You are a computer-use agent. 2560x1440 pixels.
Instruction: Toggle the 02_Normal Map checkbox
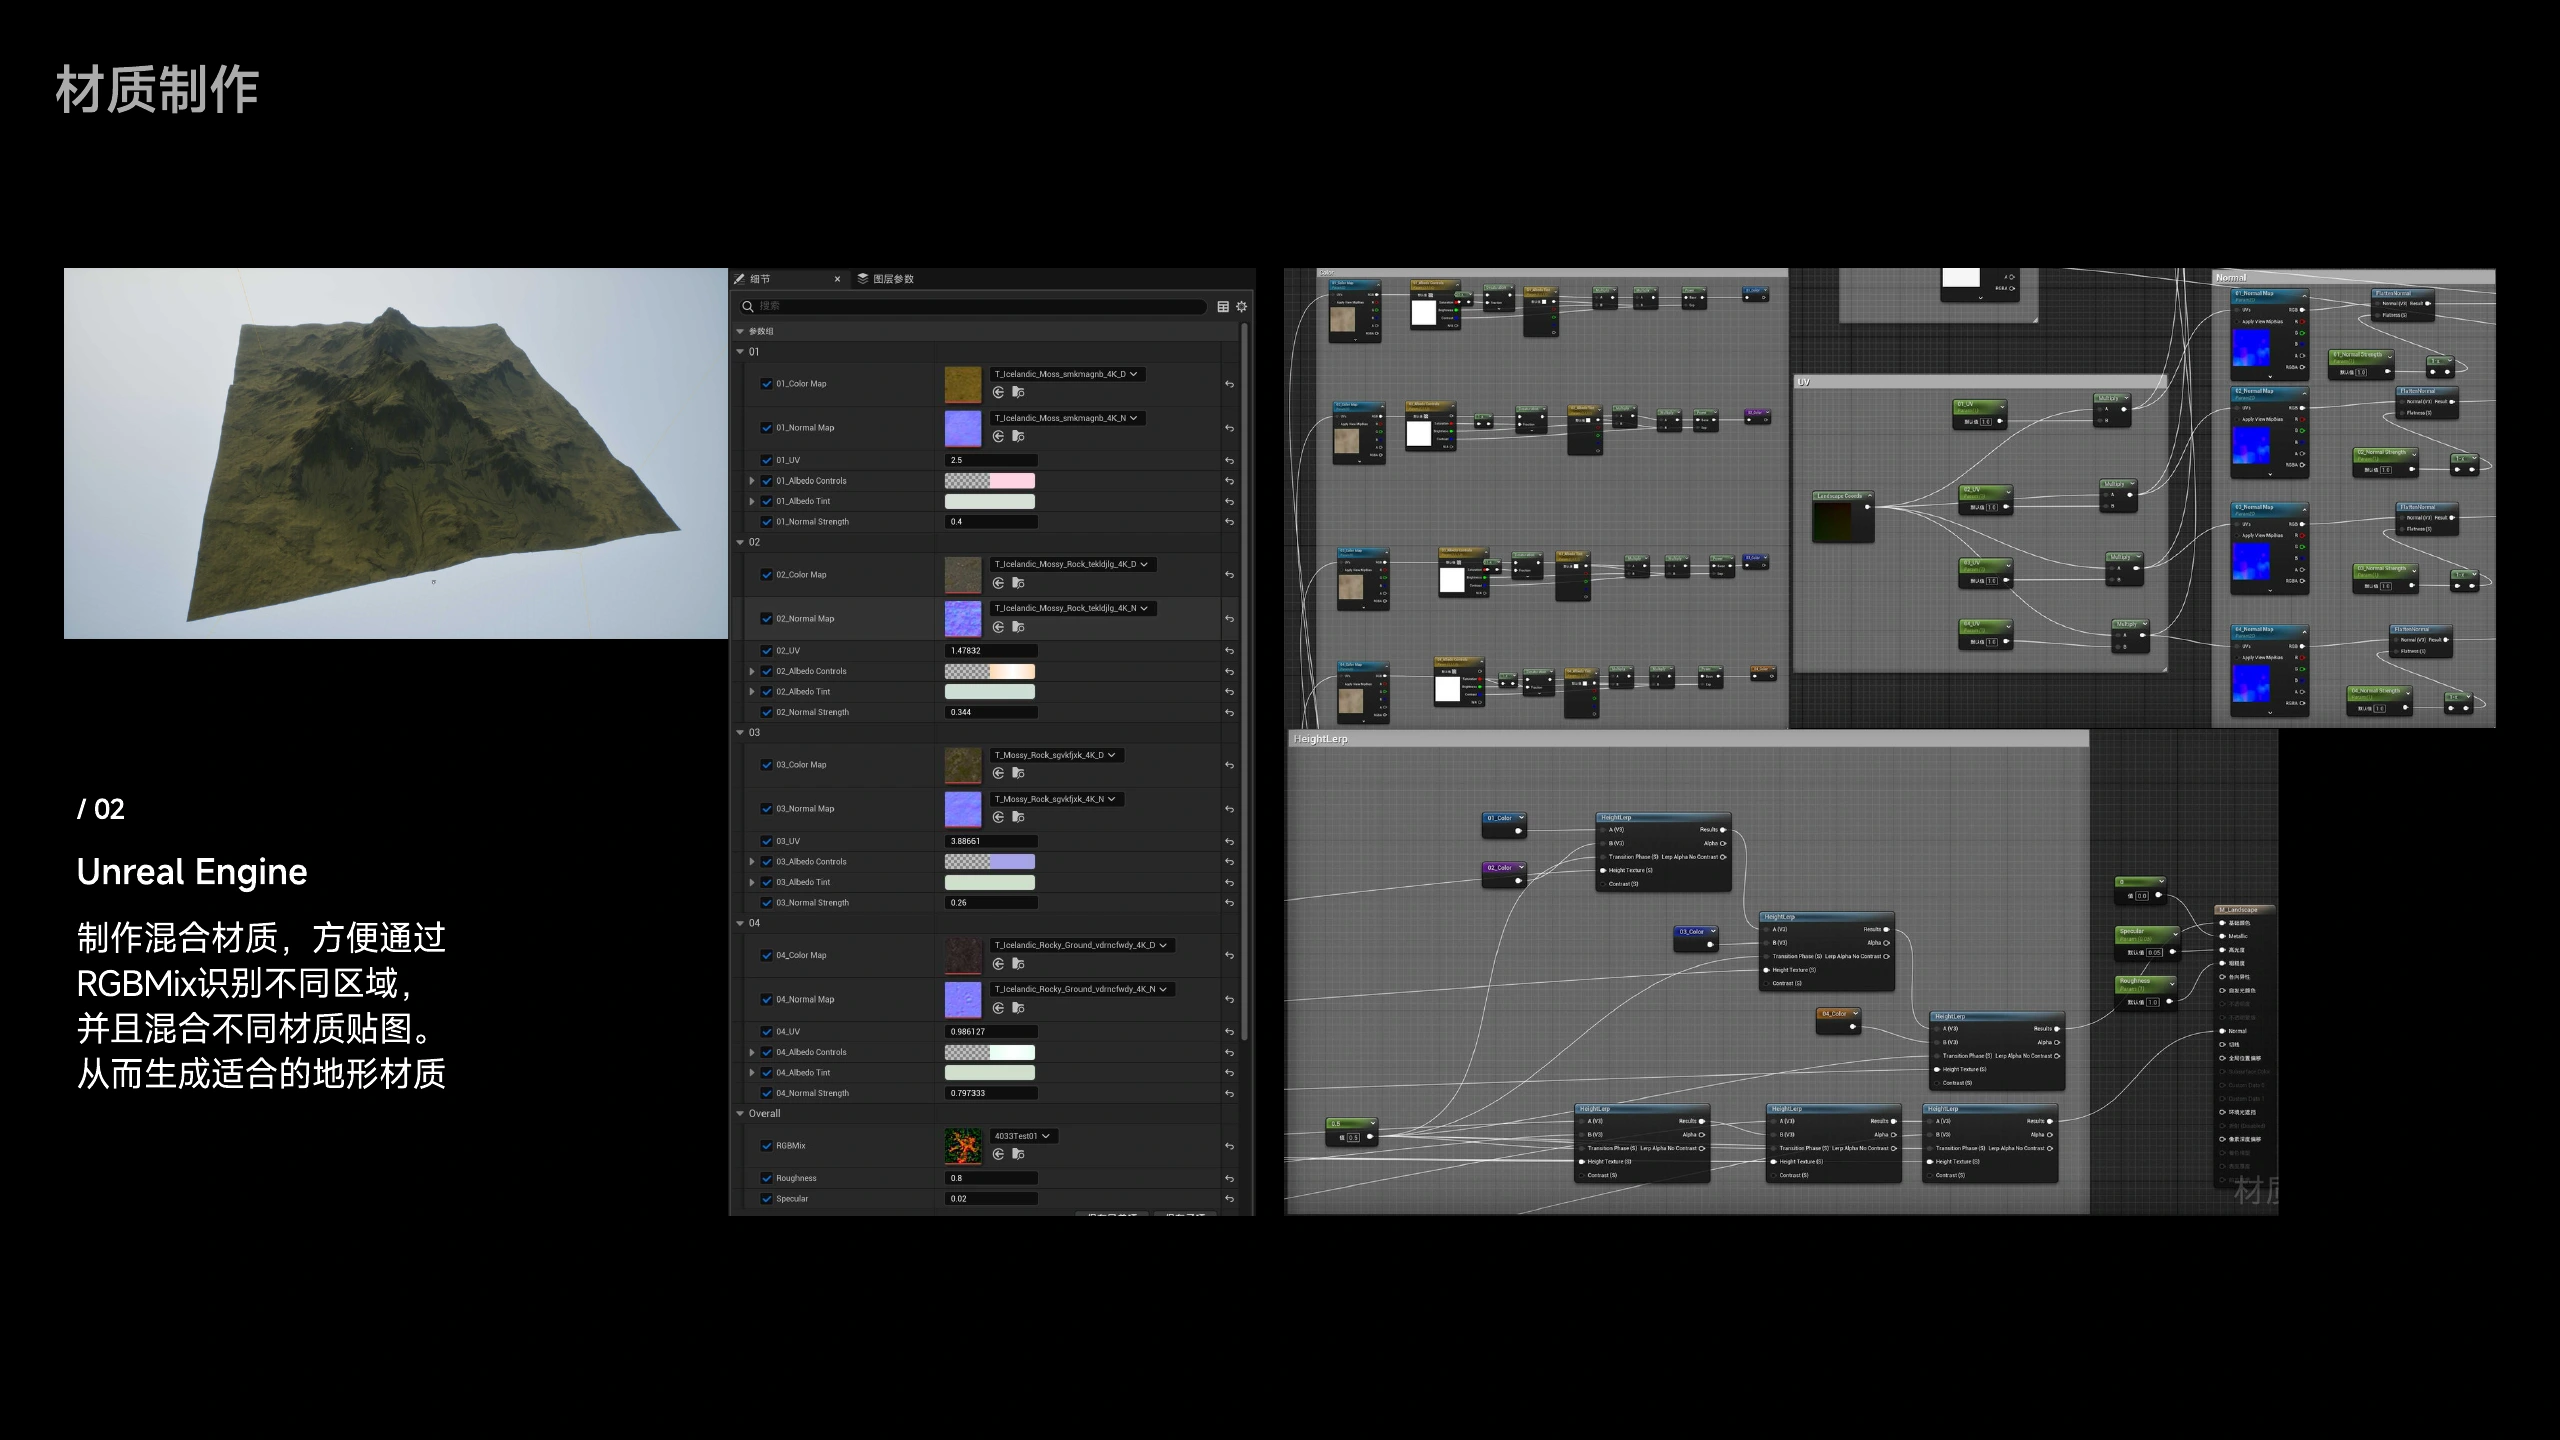pyautogui.click(x=766, y=619)
